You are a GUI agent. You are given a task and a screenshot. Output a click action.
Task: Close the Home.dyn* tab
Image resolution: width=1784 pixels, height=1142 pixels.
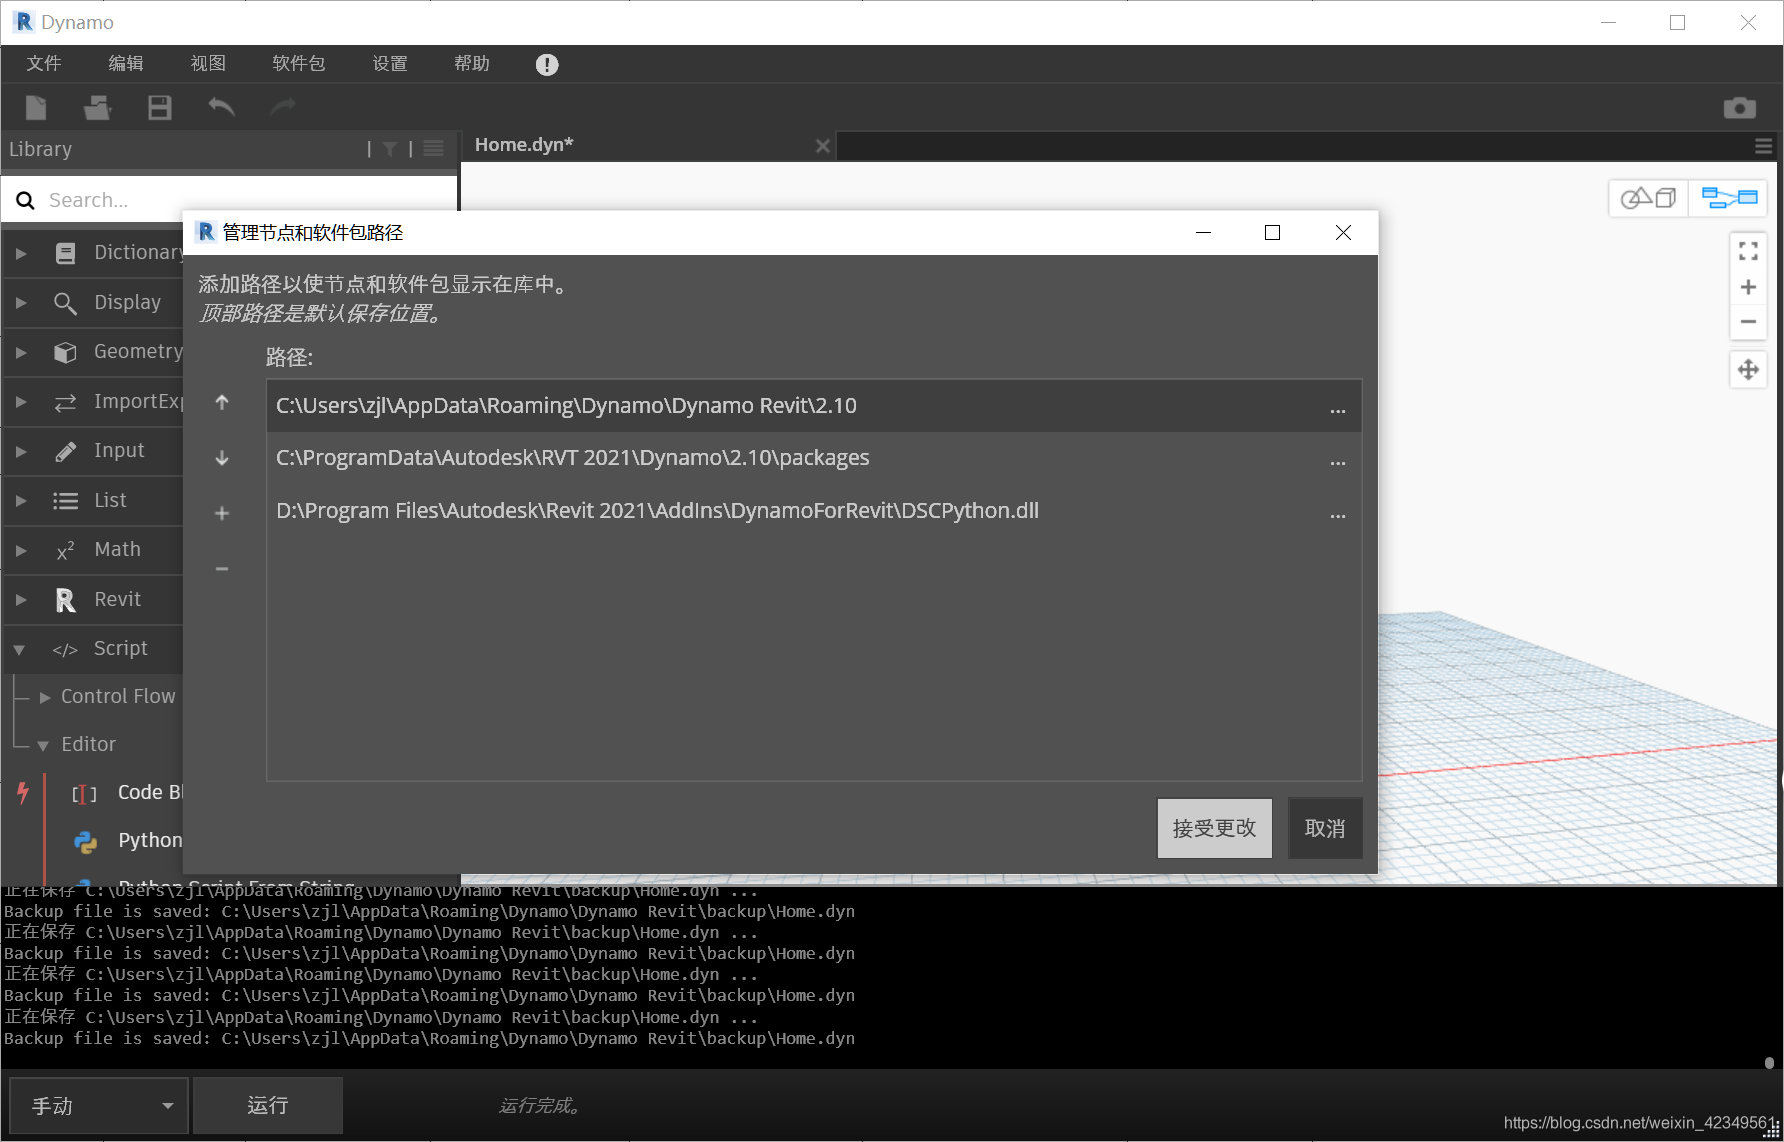pyautogui.click(x=823, y=146)
